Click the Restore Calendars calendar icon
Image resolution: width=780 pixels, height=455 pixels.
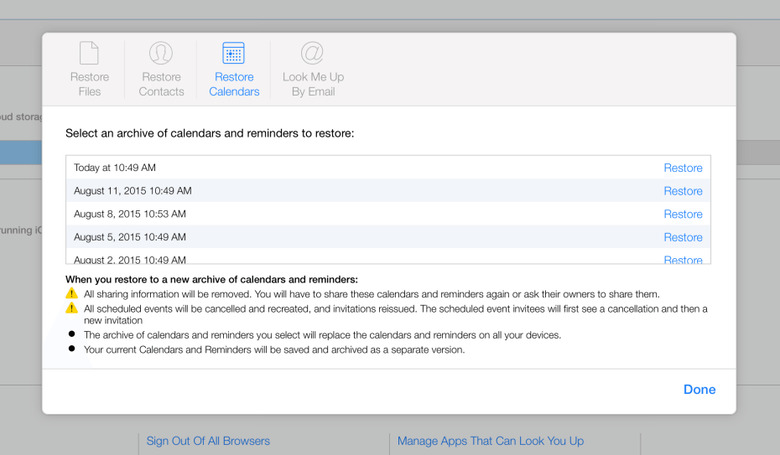click(x=234, y=53)
